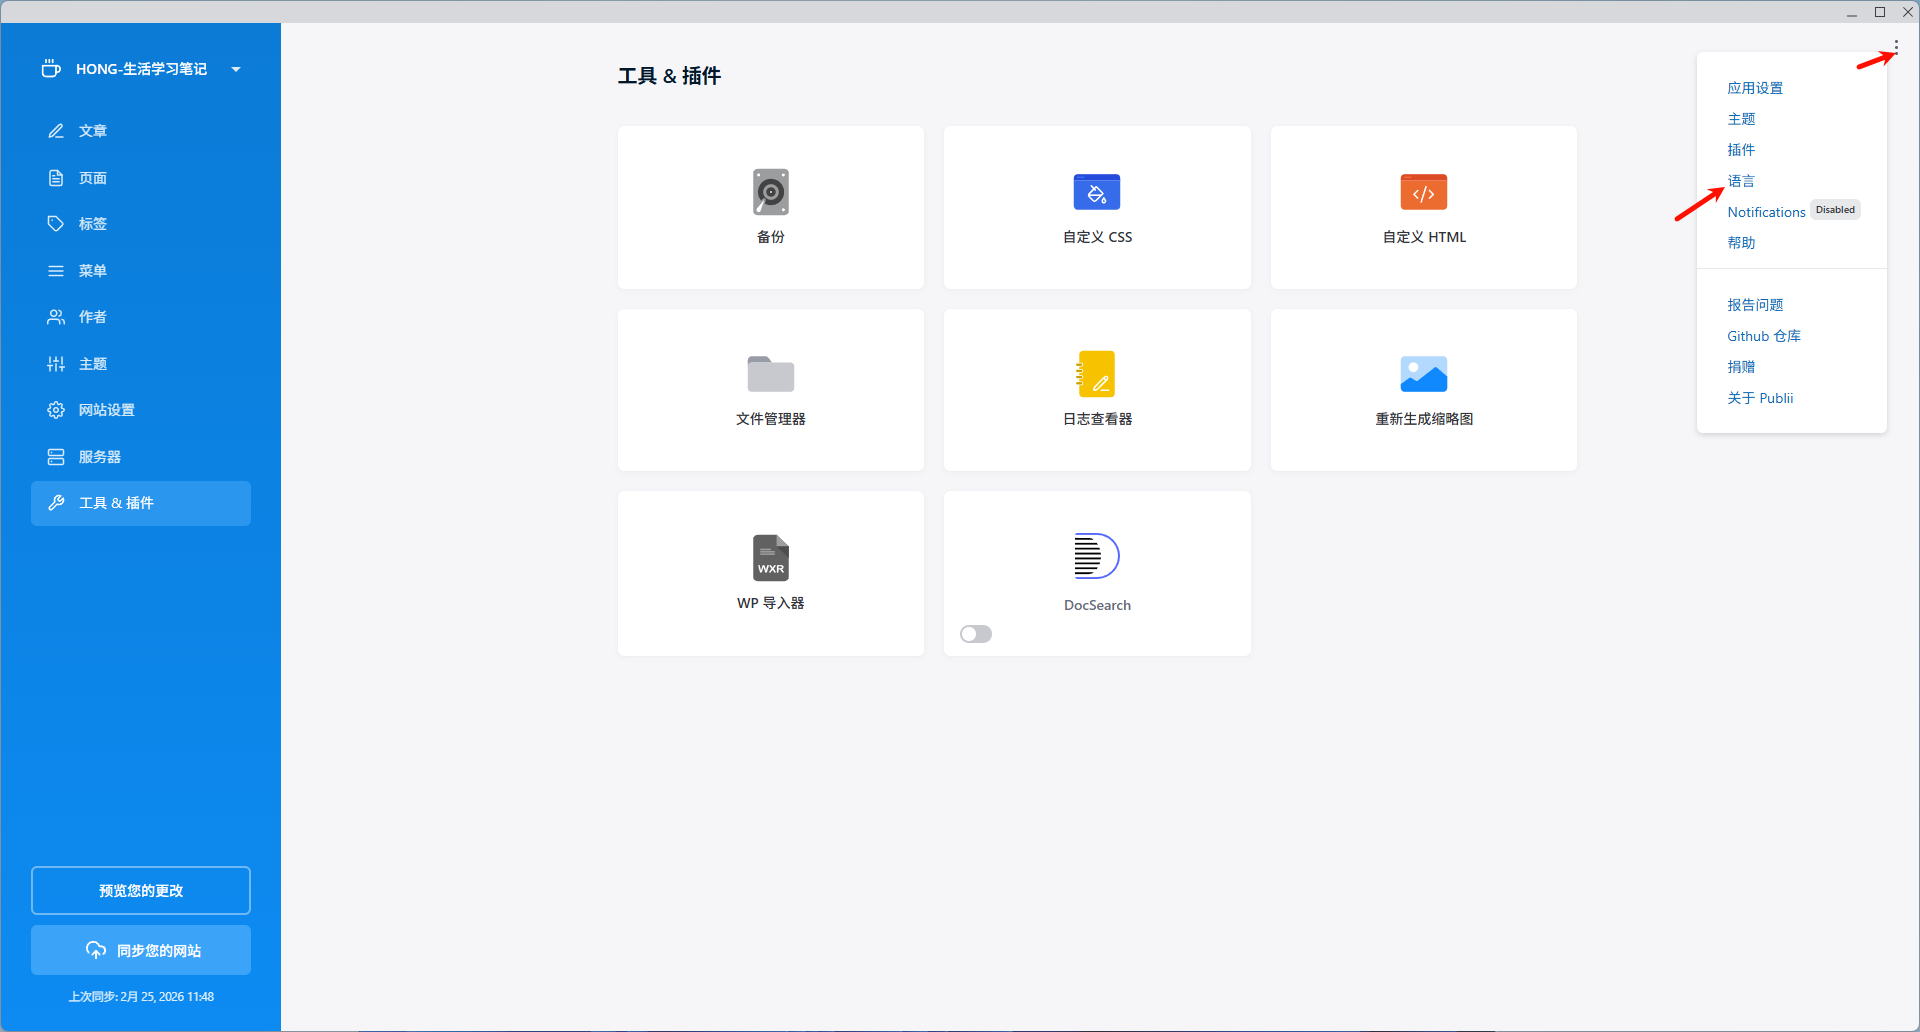
Task: Click the DocSearch plugin icon
Action: coord(1097,556)
